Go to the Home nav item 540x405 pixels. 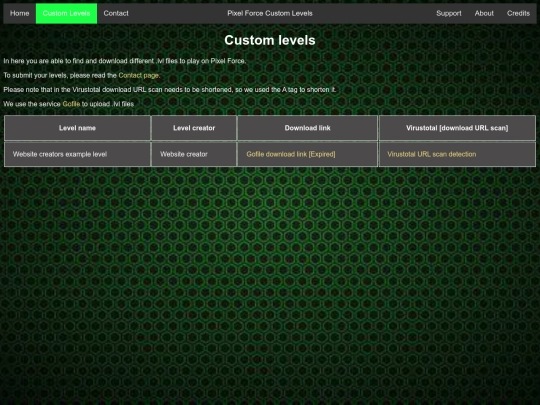[19, 13]
